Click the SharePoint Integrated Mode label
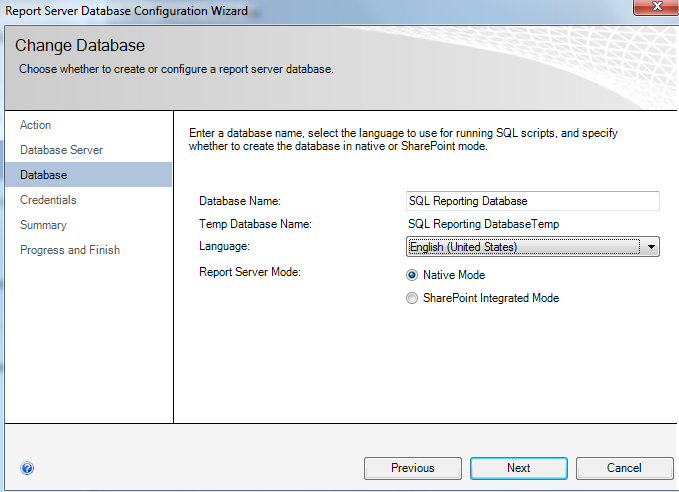This screenshot has height=492, width=679. tap(491, 298)
